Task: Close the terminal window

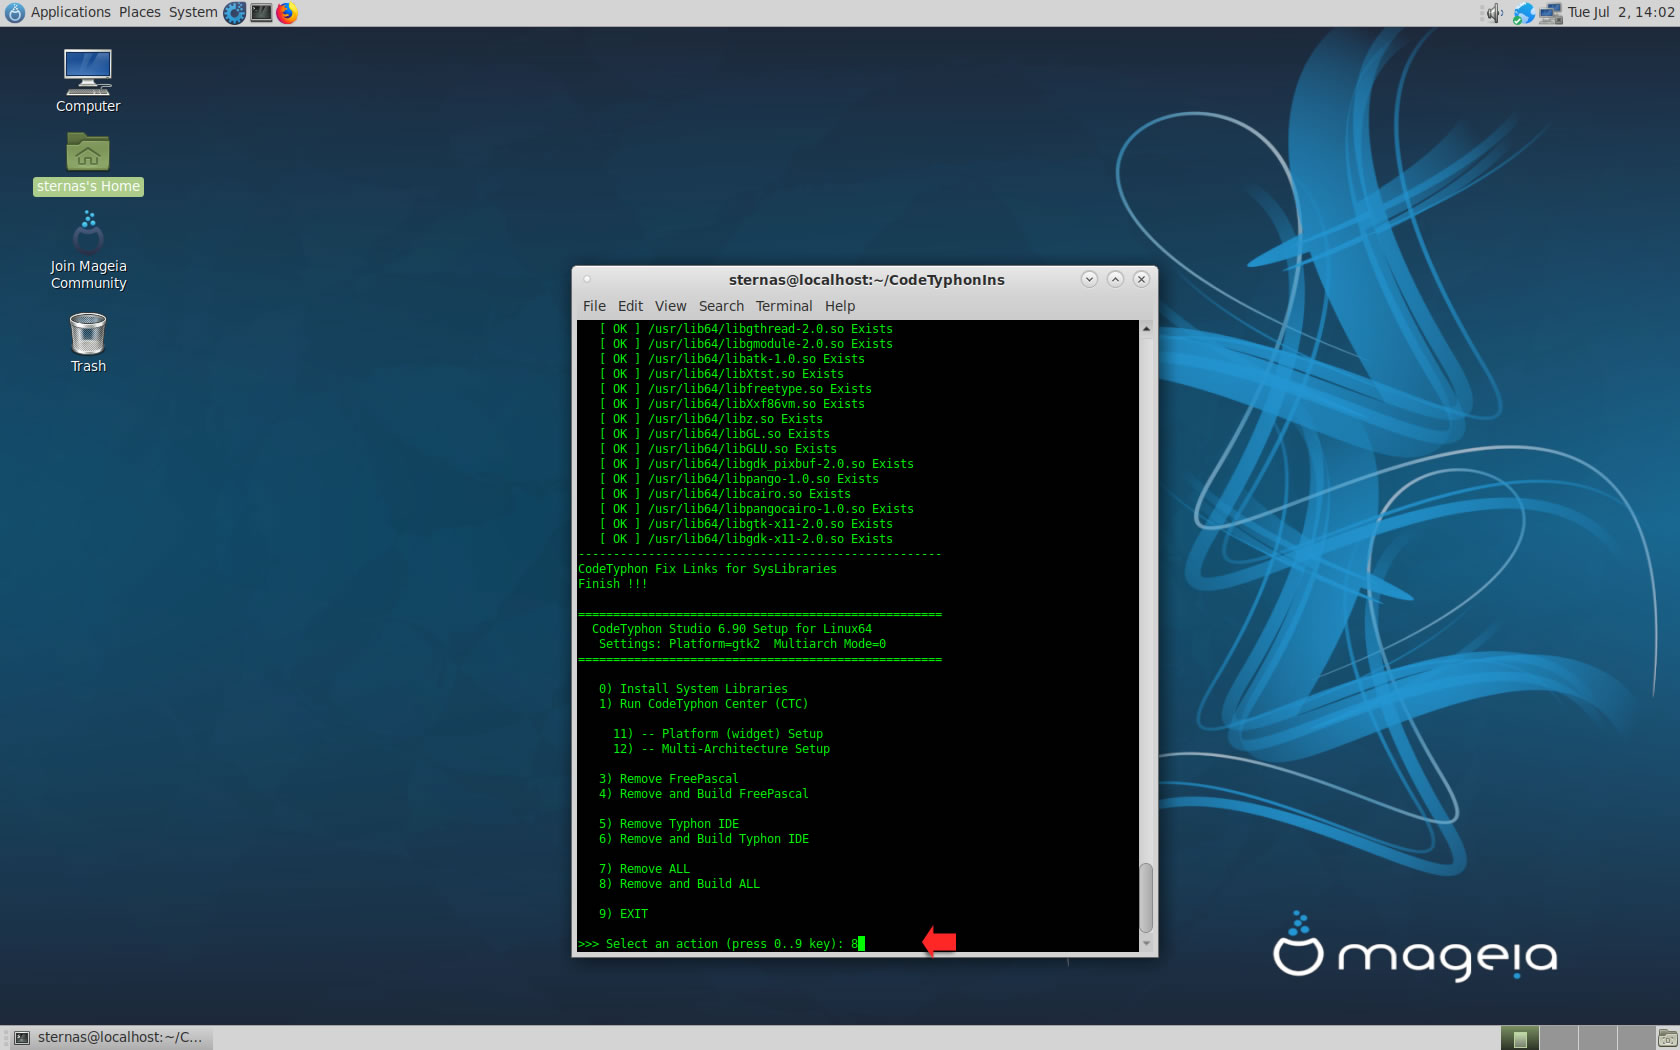Action: tap(1141, 279)
